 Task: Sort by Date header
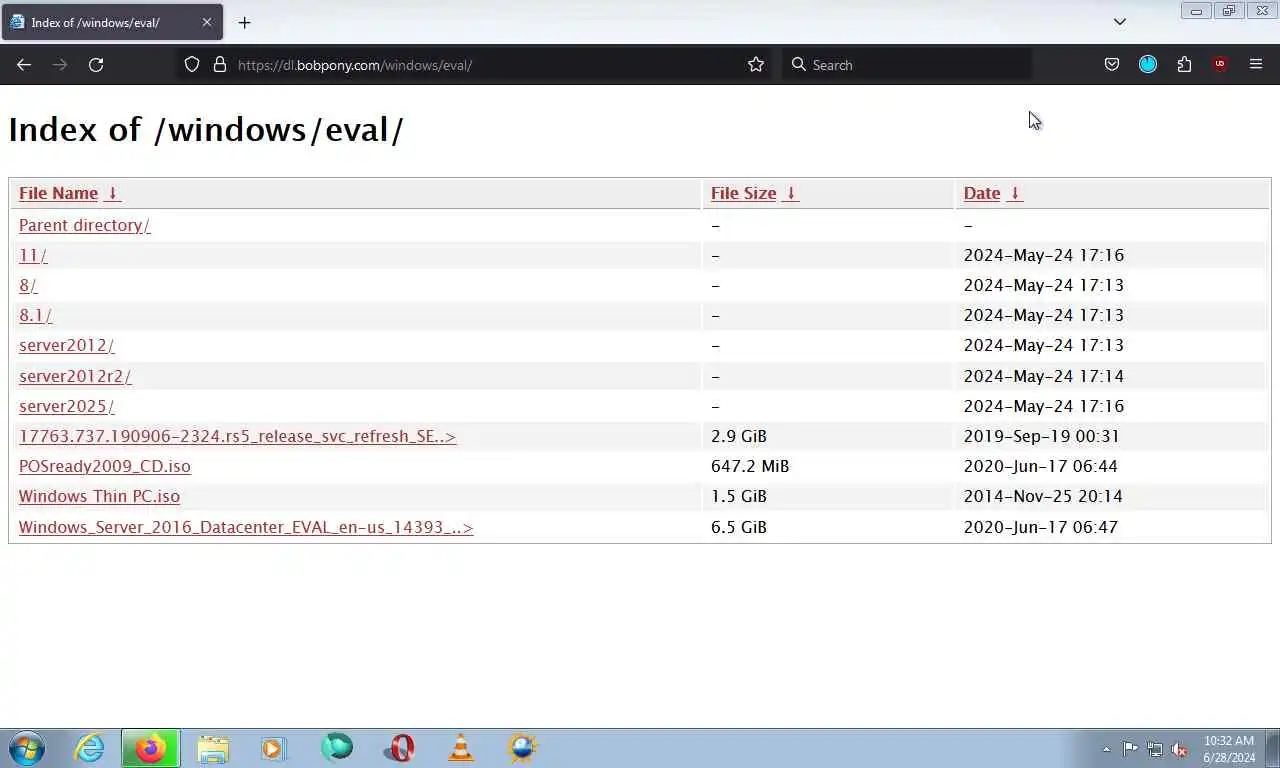click(982, 193)
